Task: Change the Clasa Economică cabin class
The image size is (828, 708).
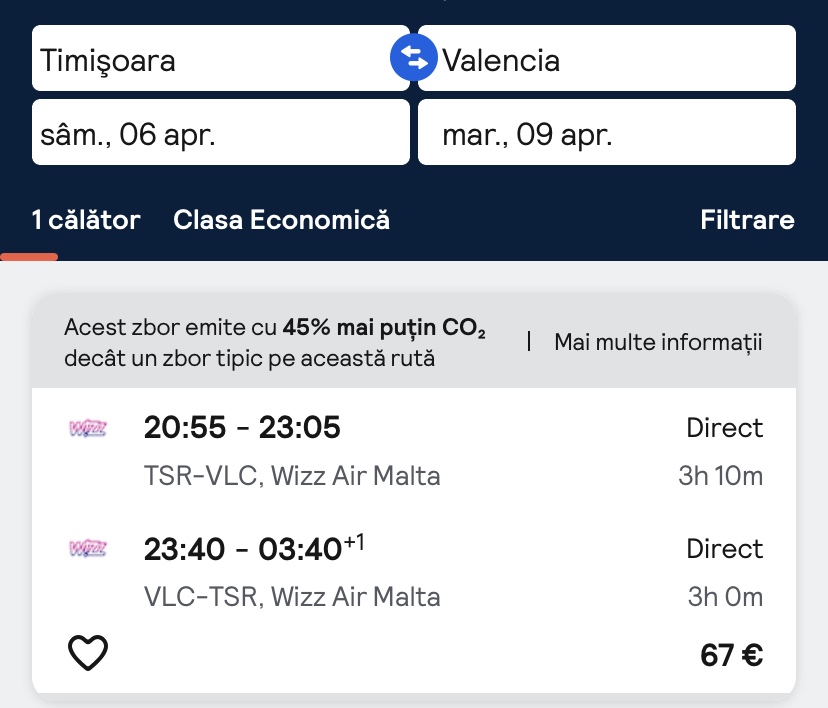Action: pos(281,220)
